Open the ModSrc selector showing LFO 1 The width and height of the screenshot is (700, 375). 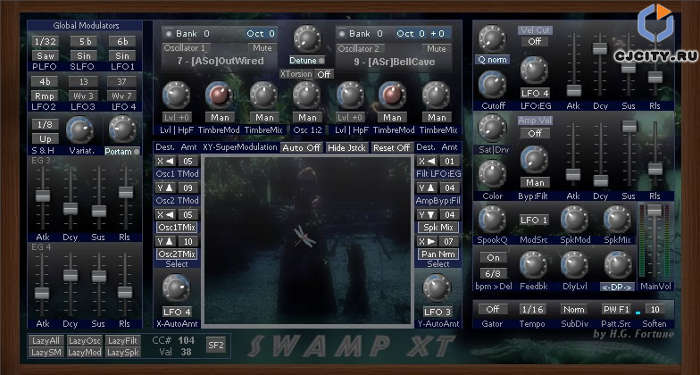coord(534,220)
